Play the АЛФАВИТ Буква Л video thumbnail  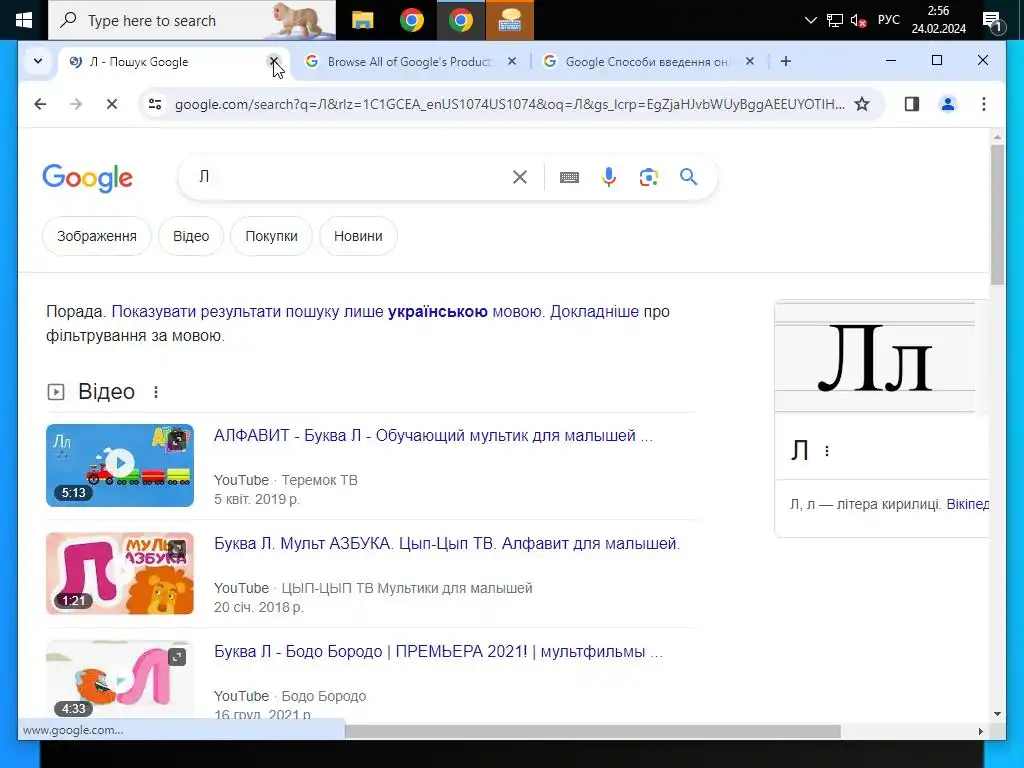(x=120, y=465)
